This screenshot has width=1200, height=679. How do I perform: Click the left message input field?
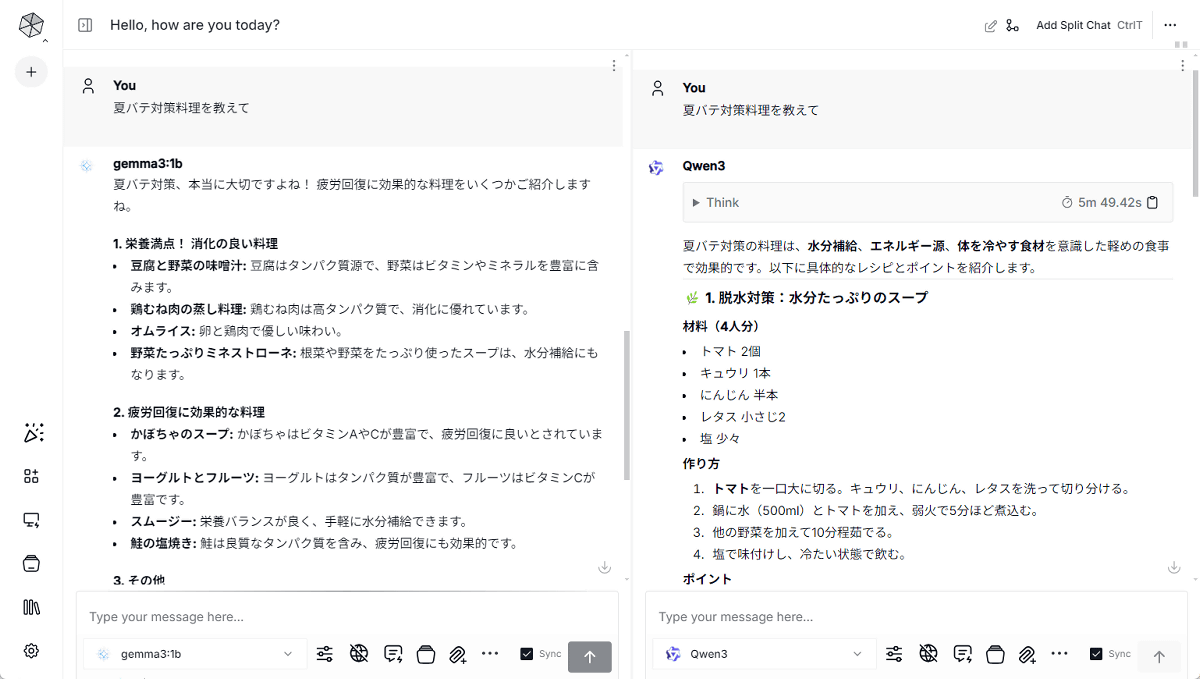pos(347,617)
